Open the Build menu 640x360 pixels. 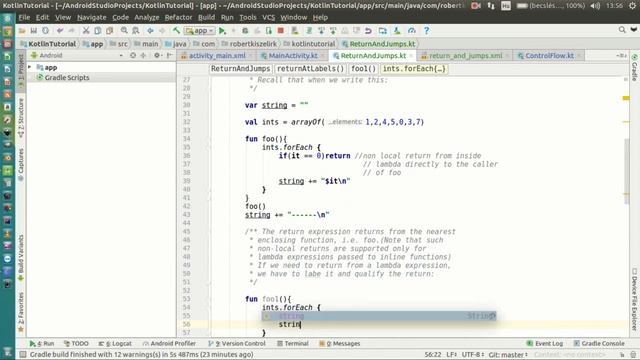point(207,18)
